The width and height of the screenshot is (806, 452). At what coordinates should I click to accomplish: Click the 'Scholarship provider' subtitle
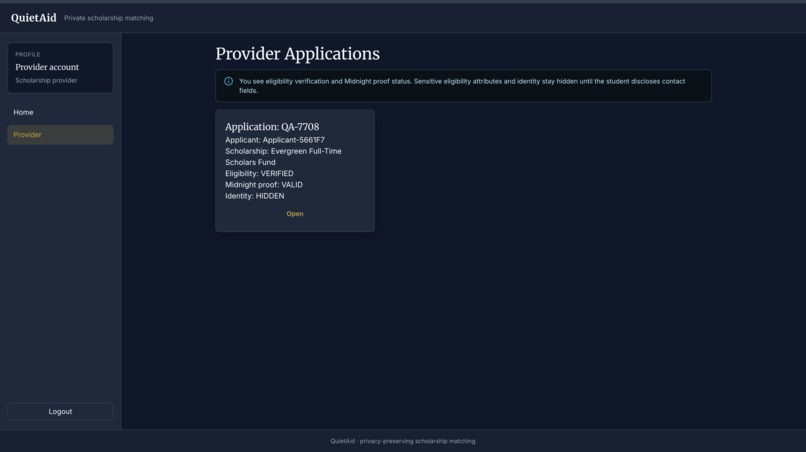pos(46,80)
